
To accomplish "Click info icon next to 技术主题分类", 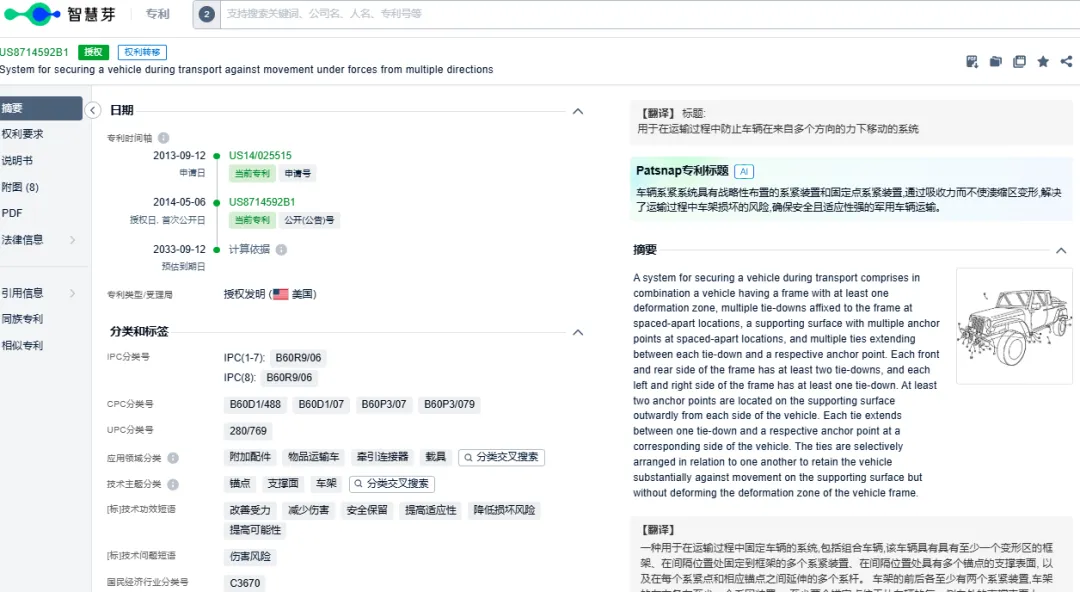I will click(173, 484).
